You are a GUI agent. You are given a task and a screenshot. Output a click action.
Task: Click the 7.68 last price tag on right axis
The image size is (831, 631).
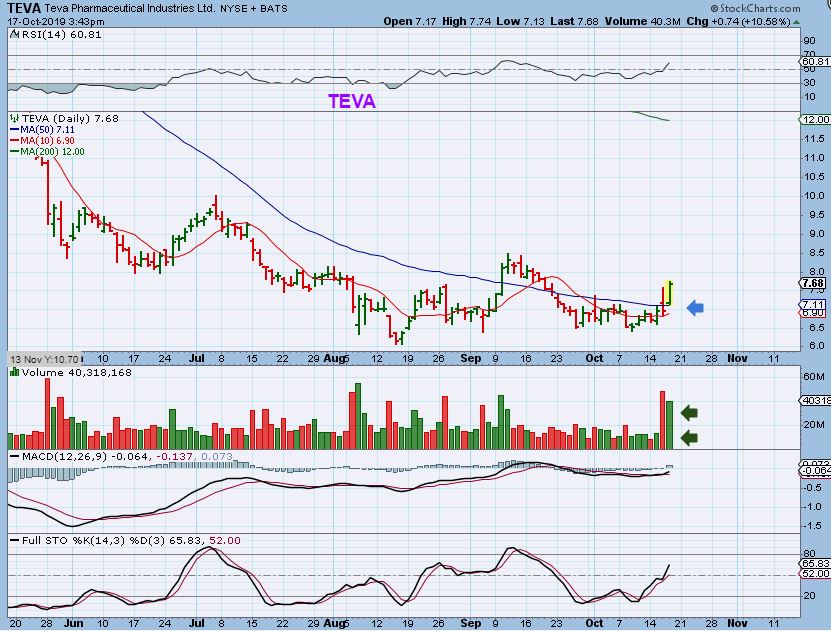(814, 283)
